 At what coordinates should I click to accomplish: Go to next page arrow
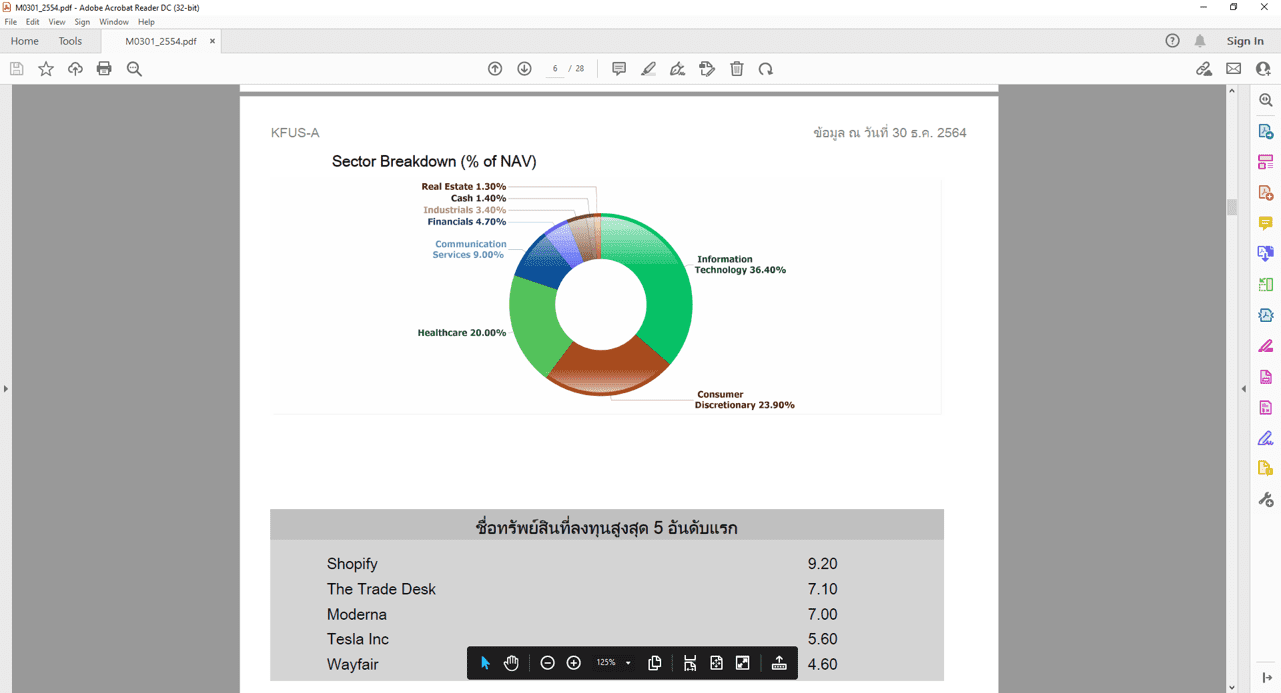[x=524, y=69]
